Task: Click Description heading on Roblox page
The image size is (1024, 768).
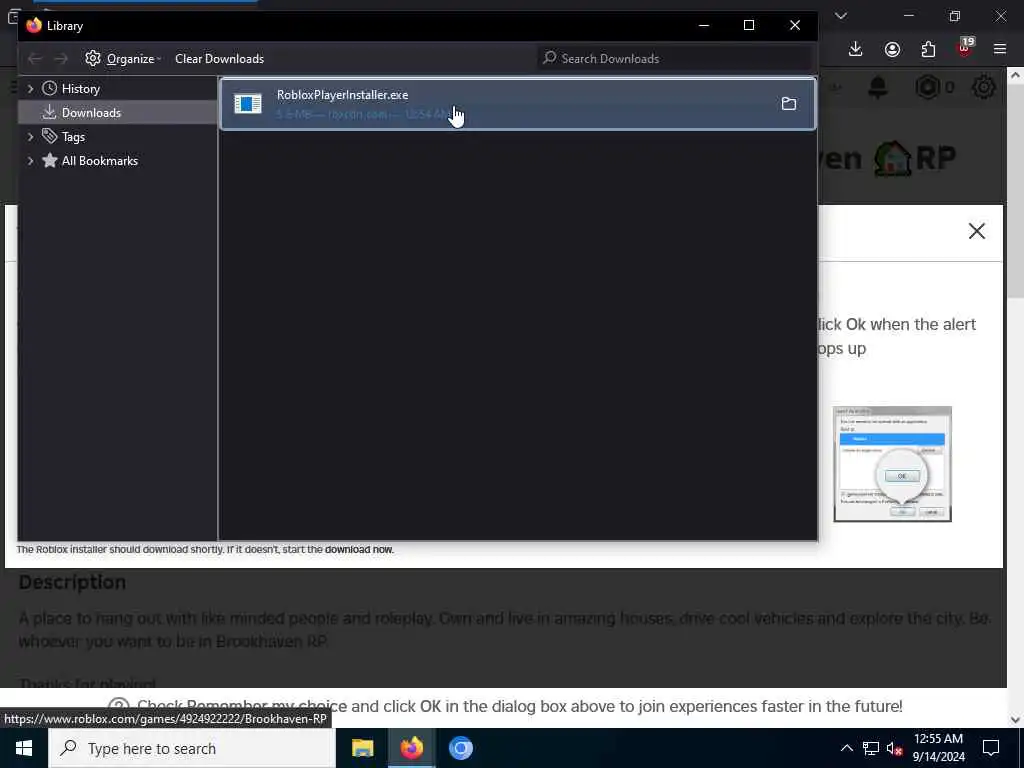Action: point(72,582)
